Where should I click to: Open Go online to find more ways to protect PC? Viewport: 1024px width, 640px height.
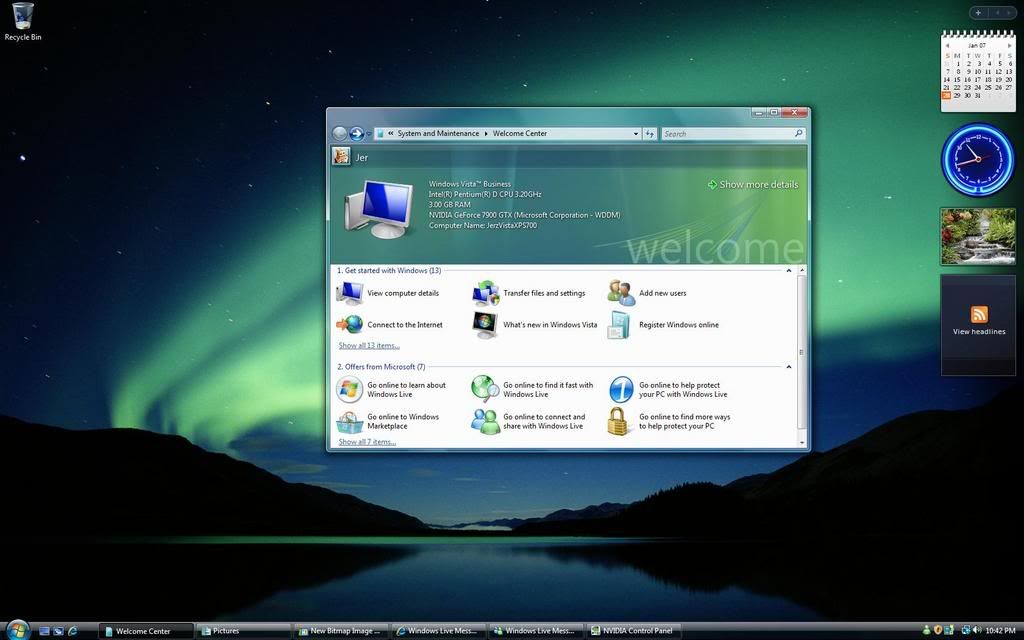[669, 421]
